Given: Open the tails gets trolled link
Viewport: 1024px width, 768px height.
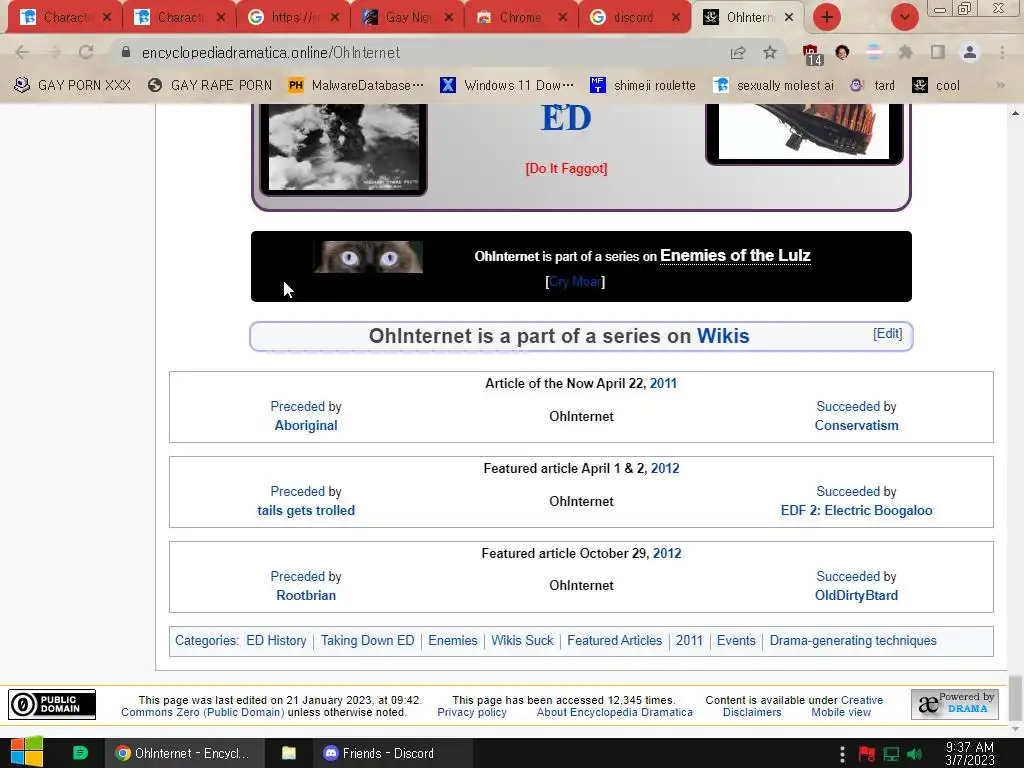Looking at the screenshot, I should (306, 510).
